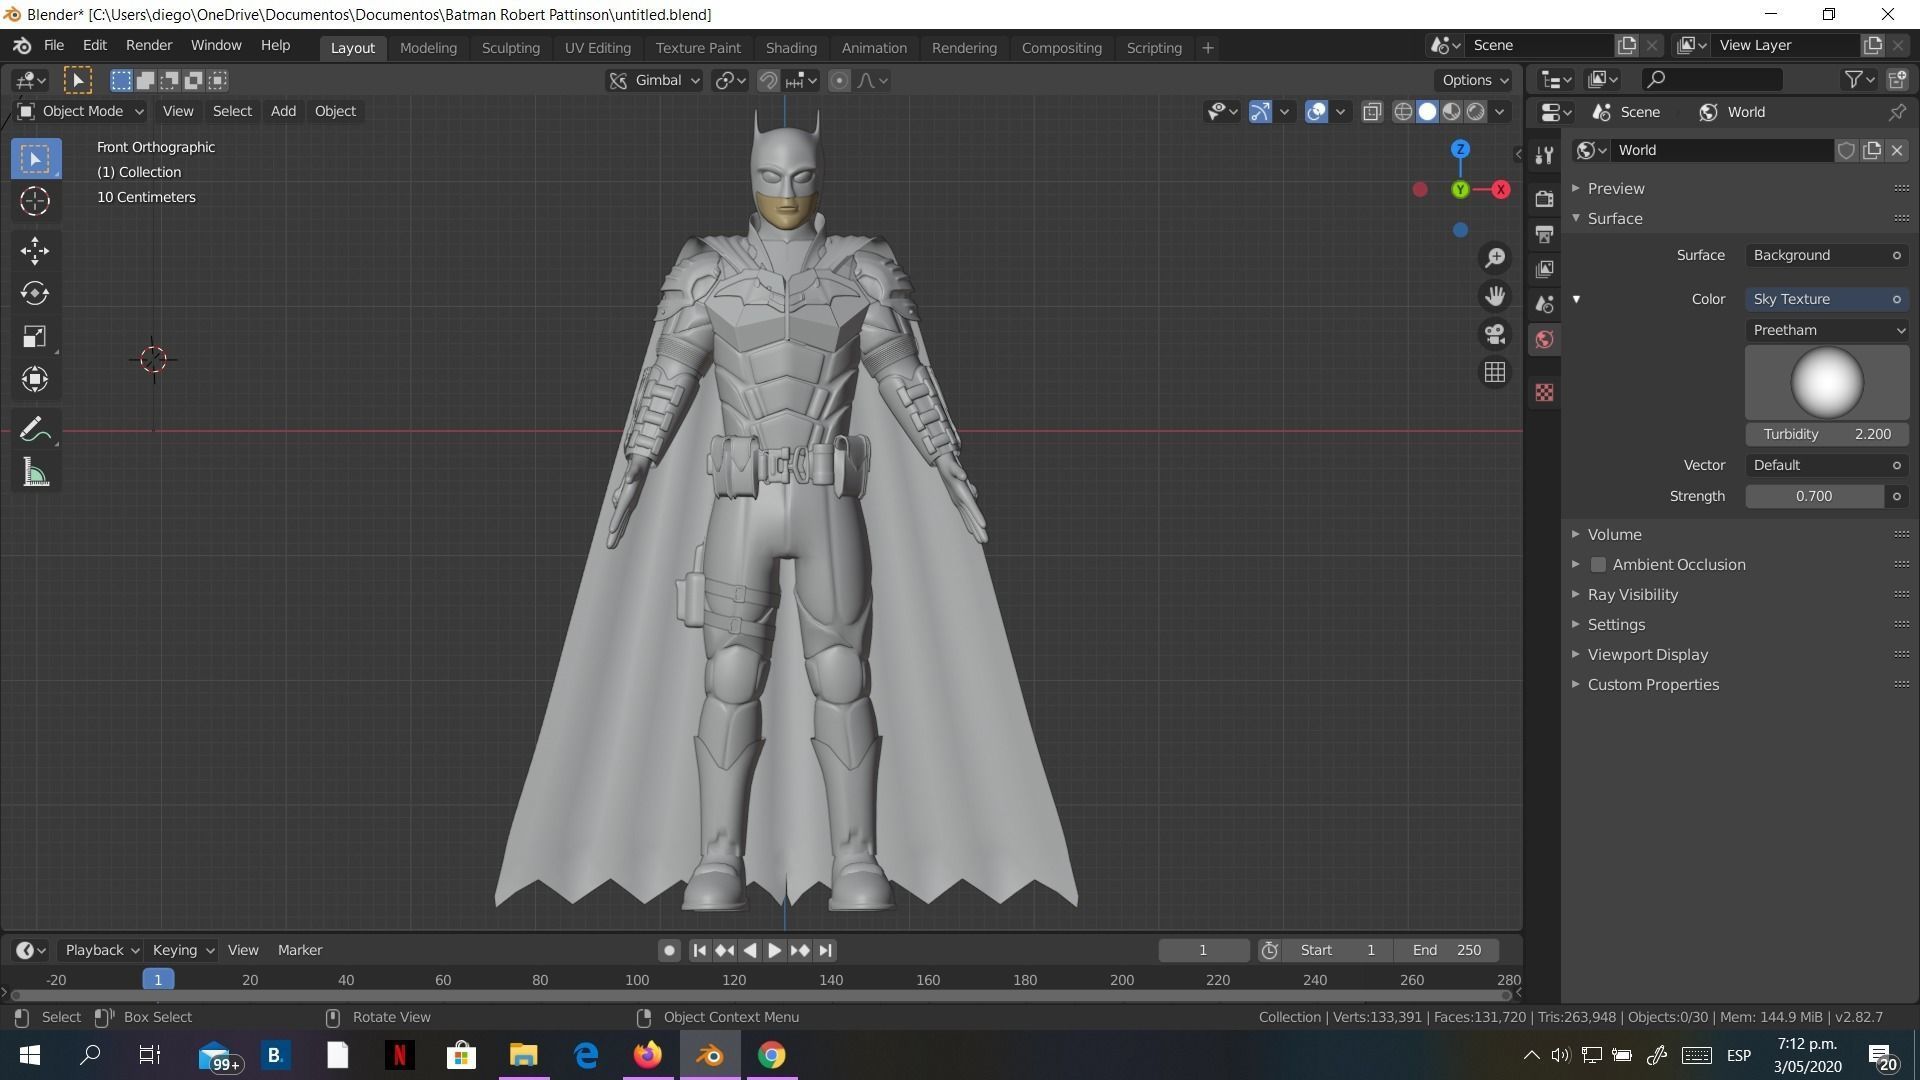The image size is (1920, 1080).
Task: Activate the Select Box tool
Action: [35, 159]
